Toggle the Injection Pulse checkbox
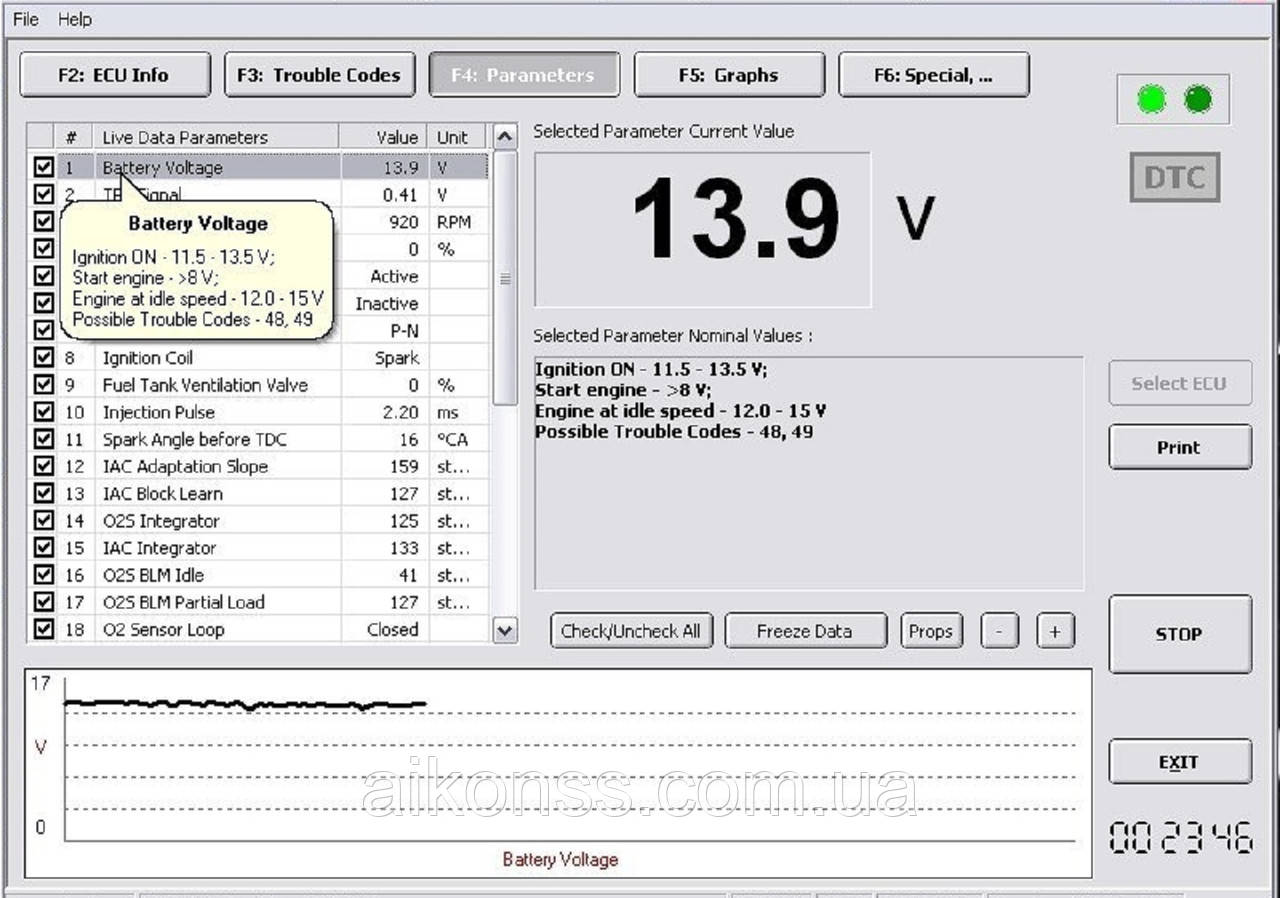 tap(43, 412)
